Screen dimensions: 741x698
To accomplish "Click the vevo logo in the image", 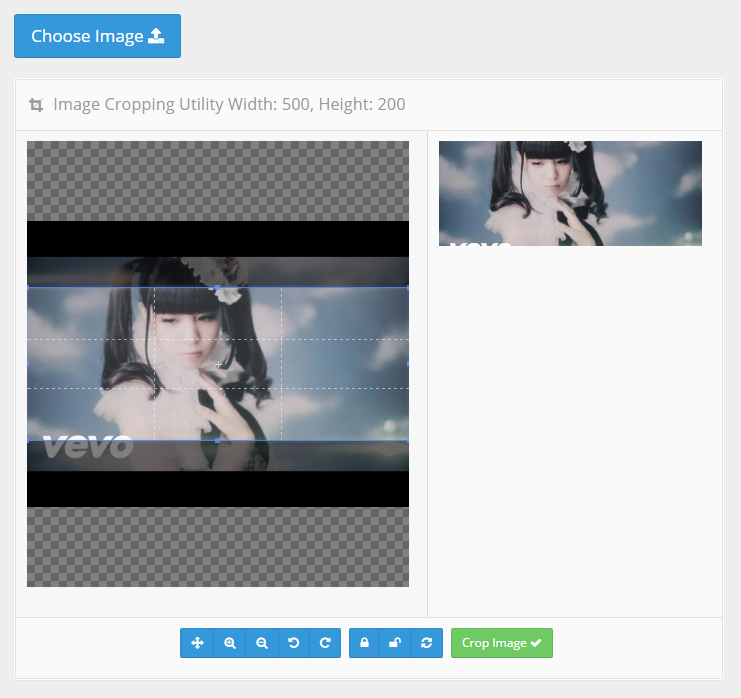I will pos(88,446).
